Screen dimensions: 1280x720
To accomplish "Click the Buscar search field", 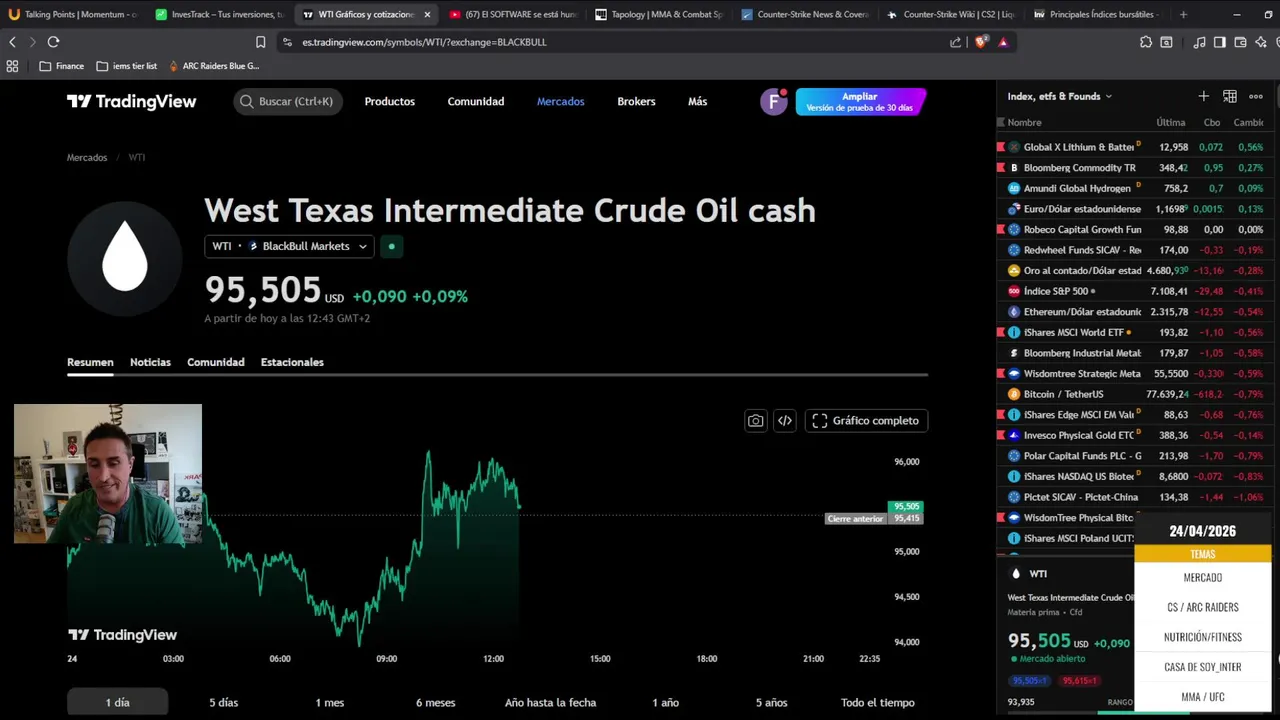I will (x=288, y=101).
